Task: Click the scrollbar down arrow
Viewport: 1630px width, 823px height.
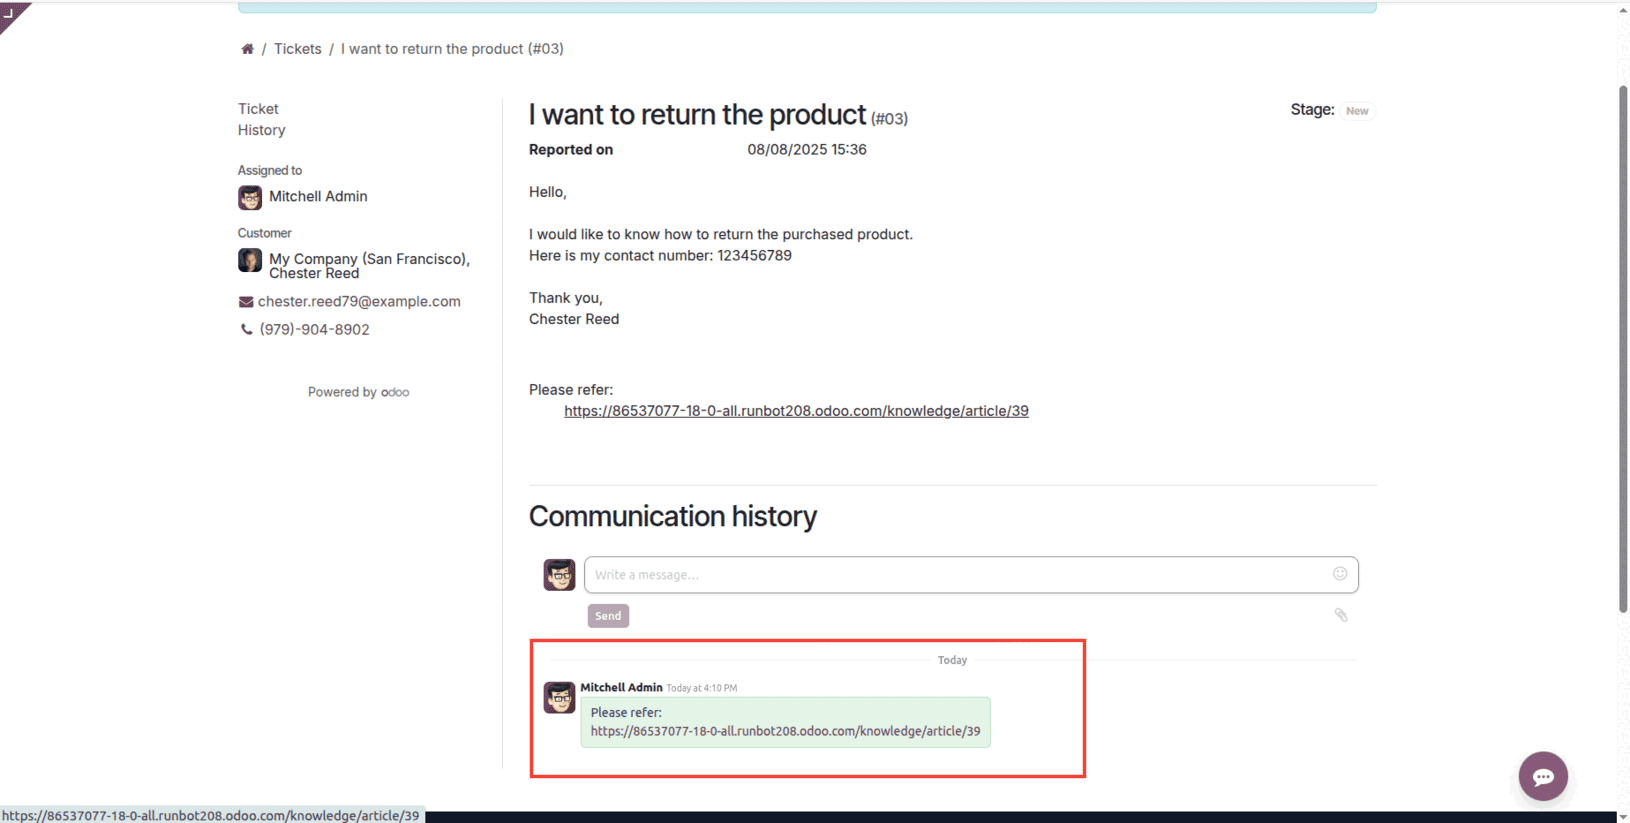Action: click(1623, 816)
